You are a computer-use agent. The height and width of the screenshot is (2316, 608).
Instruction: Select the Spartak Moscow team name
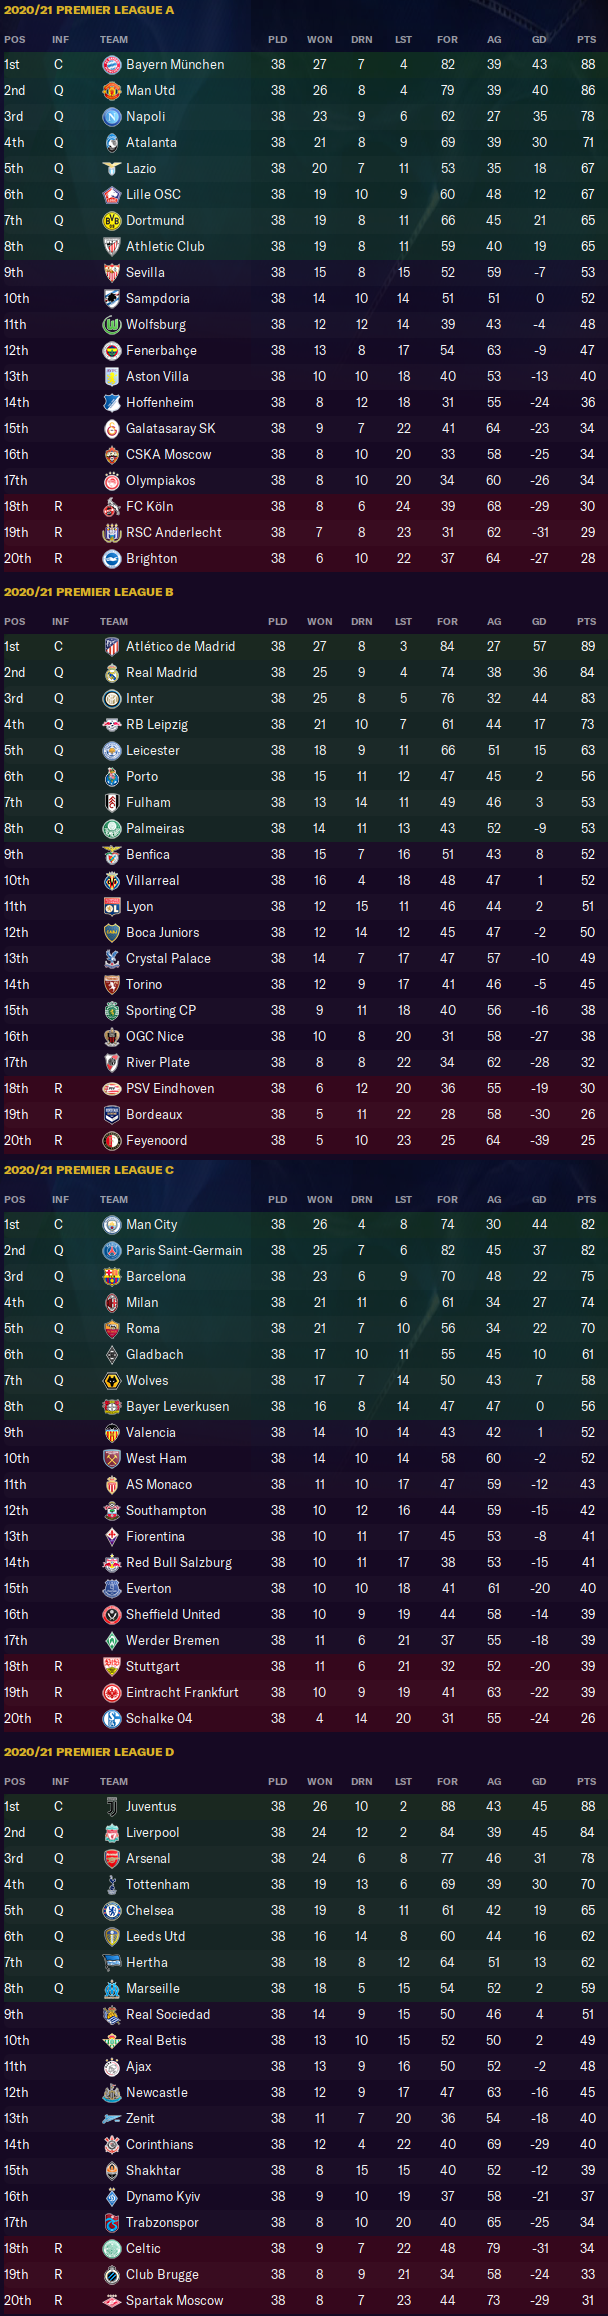175,2300
